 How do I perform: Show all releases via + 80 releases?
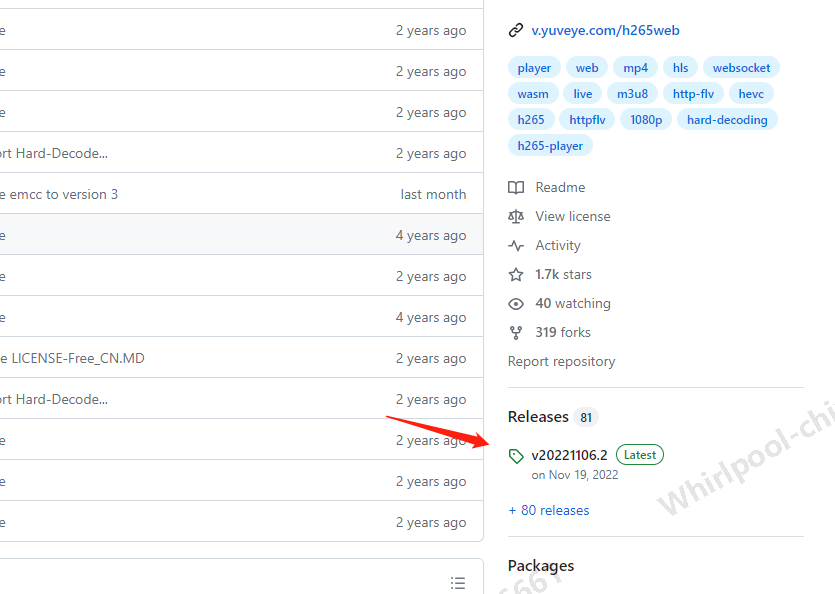click(549, 510)
